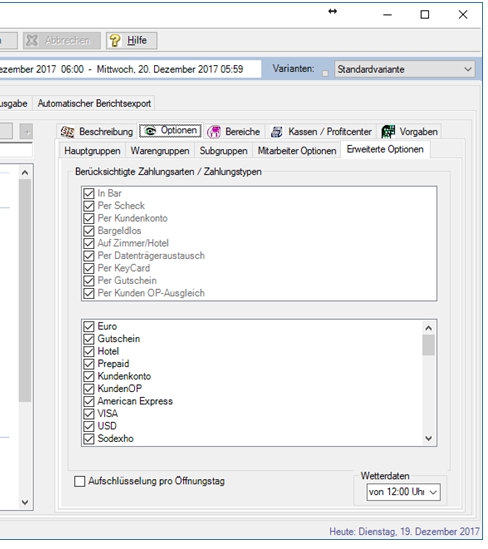Click the question mark Hilfe icon

coord(115,41)
